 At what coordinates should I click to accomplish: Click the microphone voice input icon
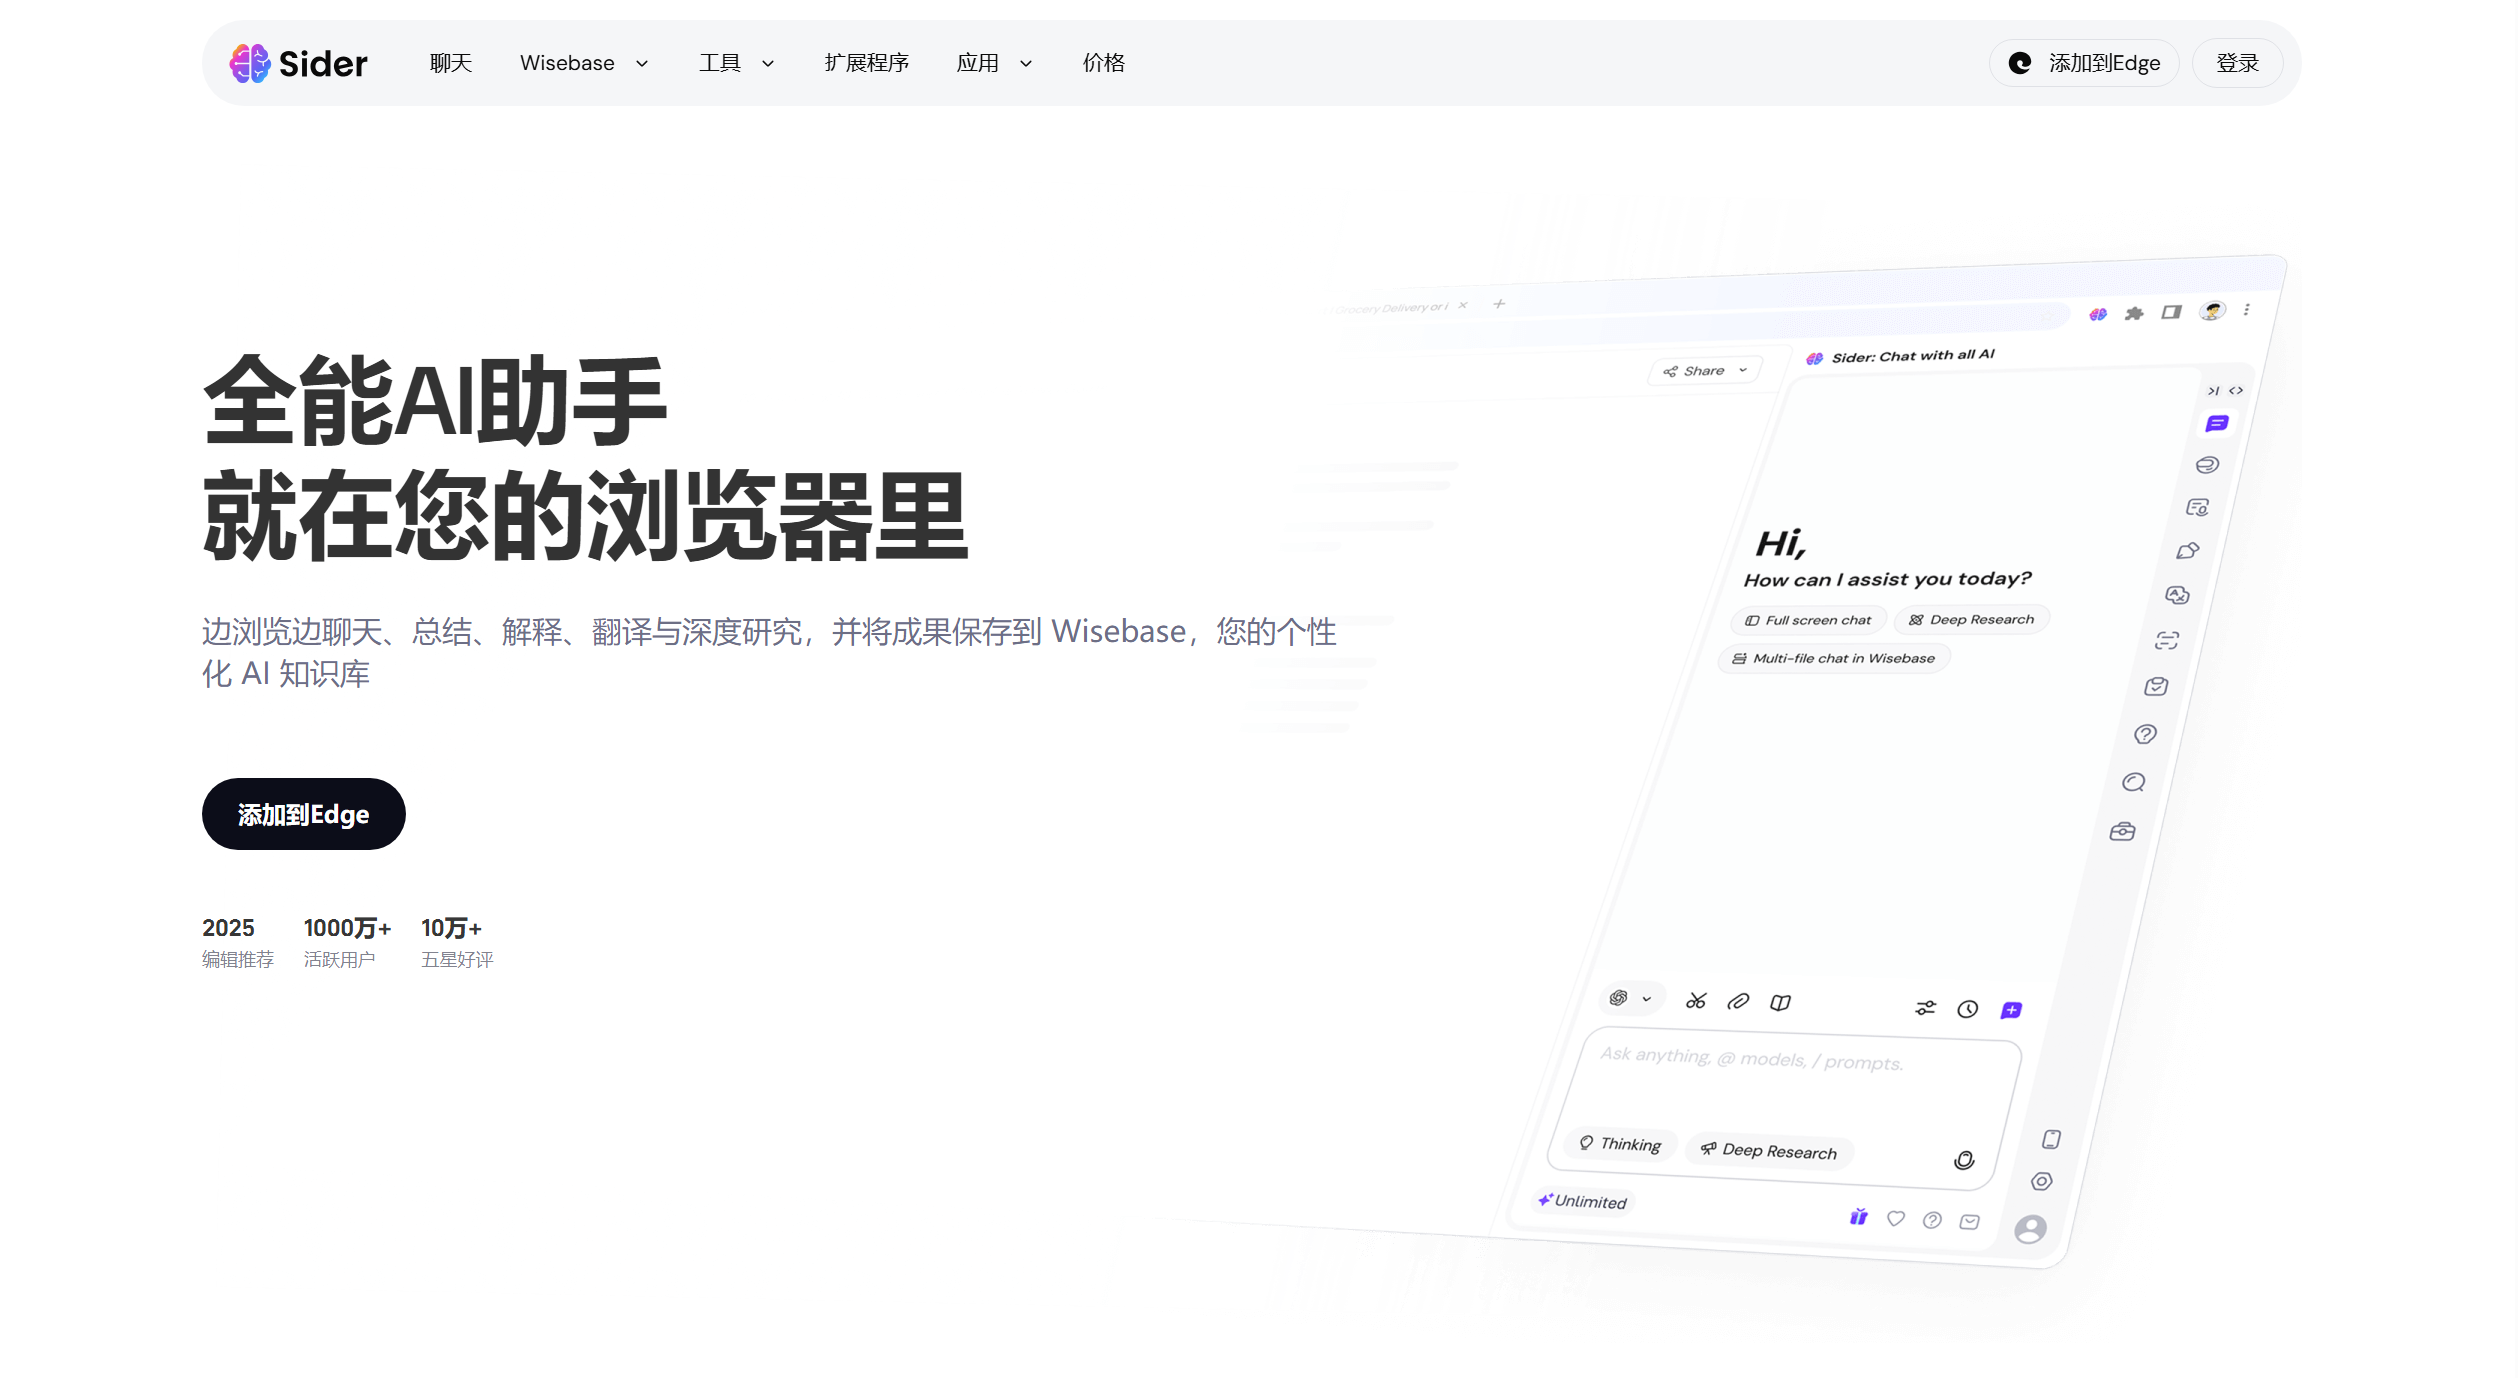point(1964,1160)
